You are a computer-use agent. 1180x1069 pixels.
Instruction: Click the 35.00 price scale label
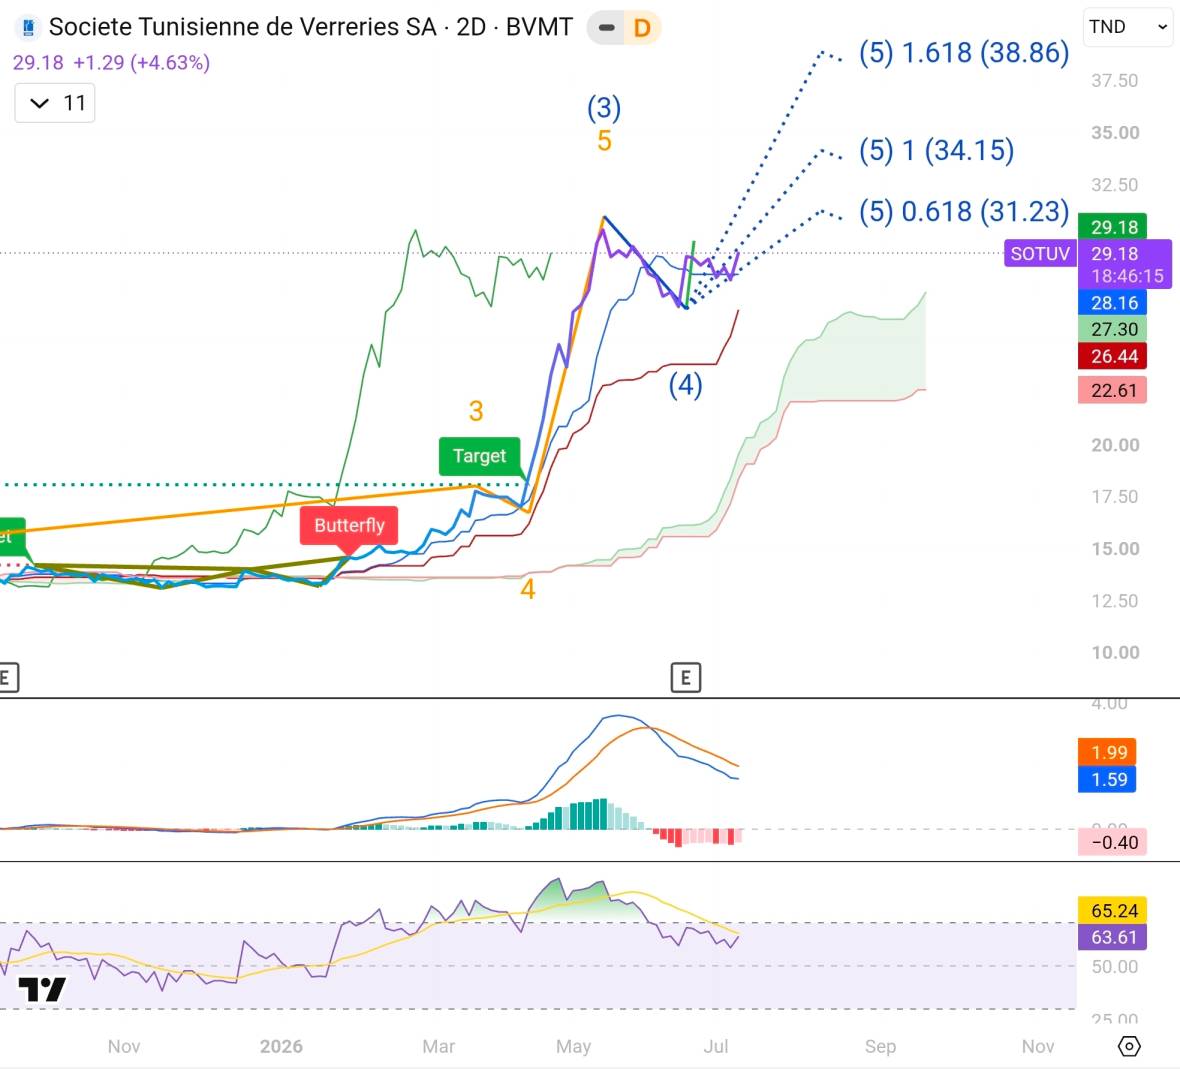pyautogui.click(x=1115, y=132)
